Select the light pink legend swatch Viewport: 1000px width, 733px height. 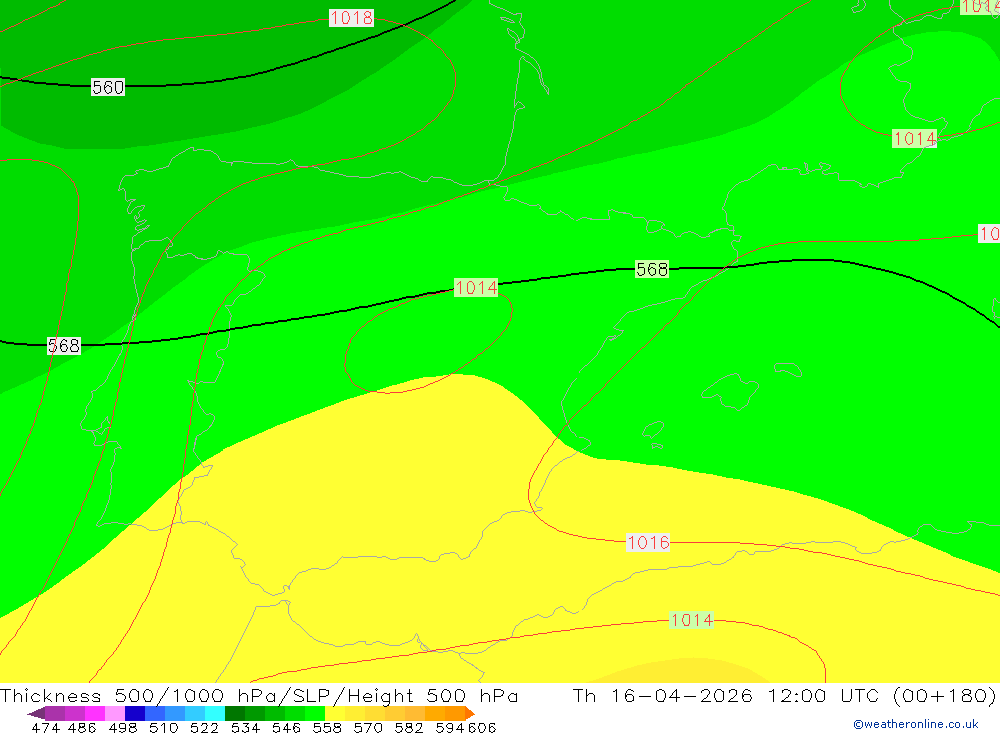point(115,713)
